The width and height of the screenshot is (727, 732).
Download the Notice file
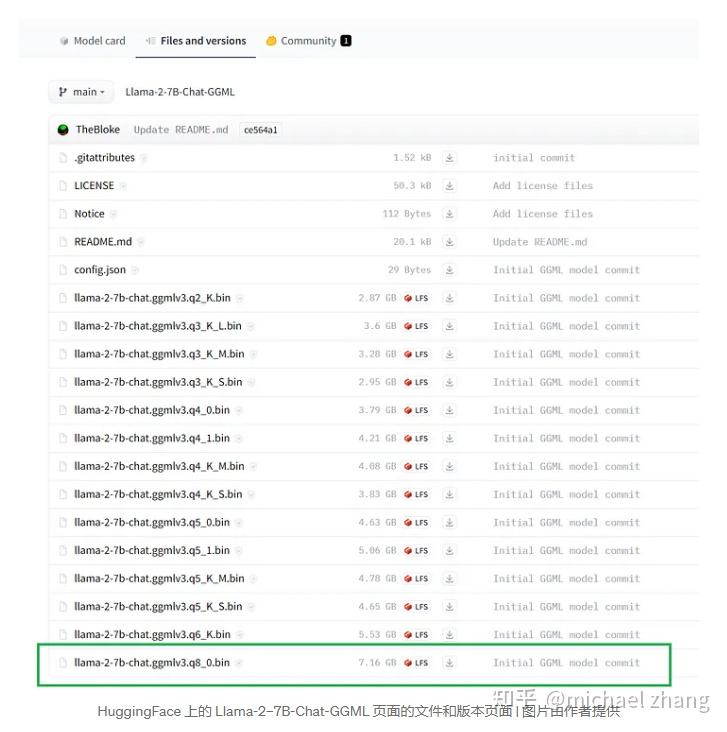point(450,214)
